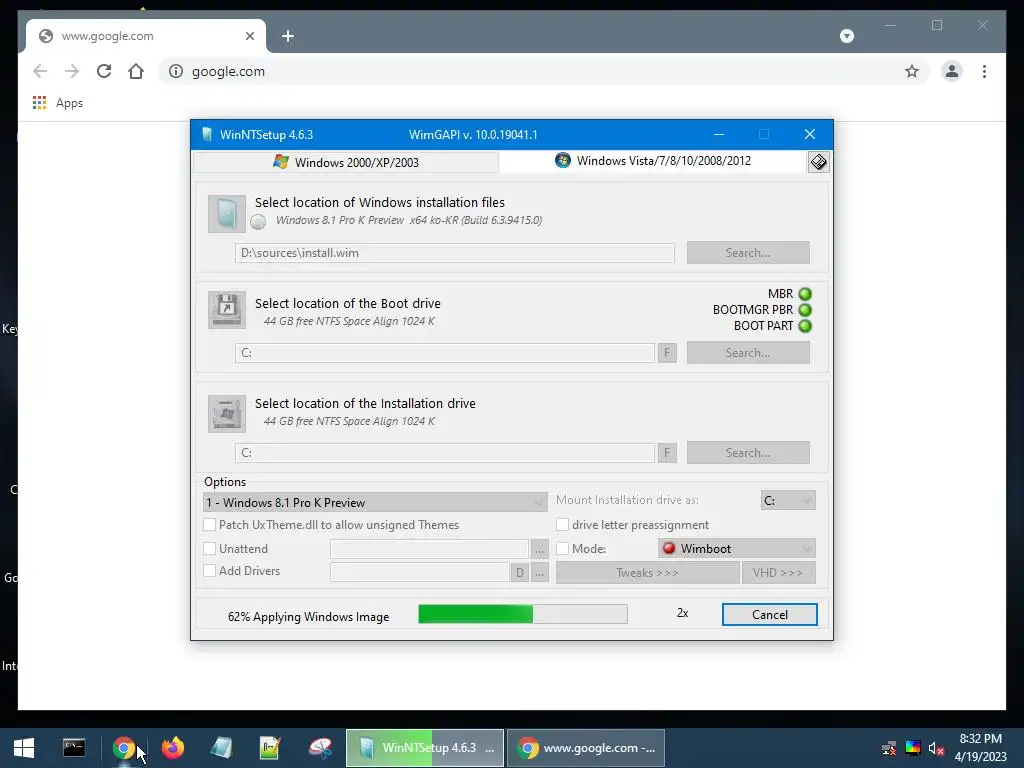Click the install.wim path field

(x=455, y=253)
